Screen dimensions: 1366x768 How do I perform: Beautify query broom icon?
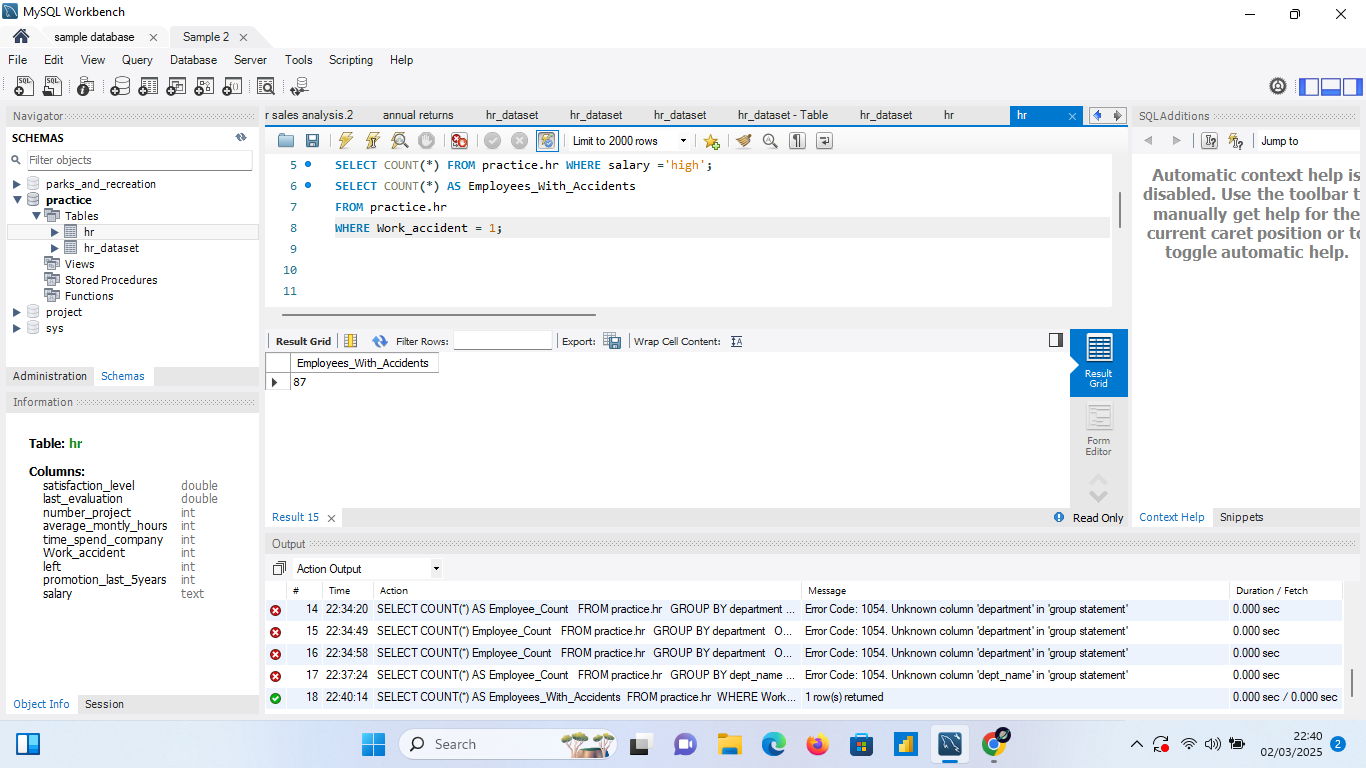tap(743, 141)
